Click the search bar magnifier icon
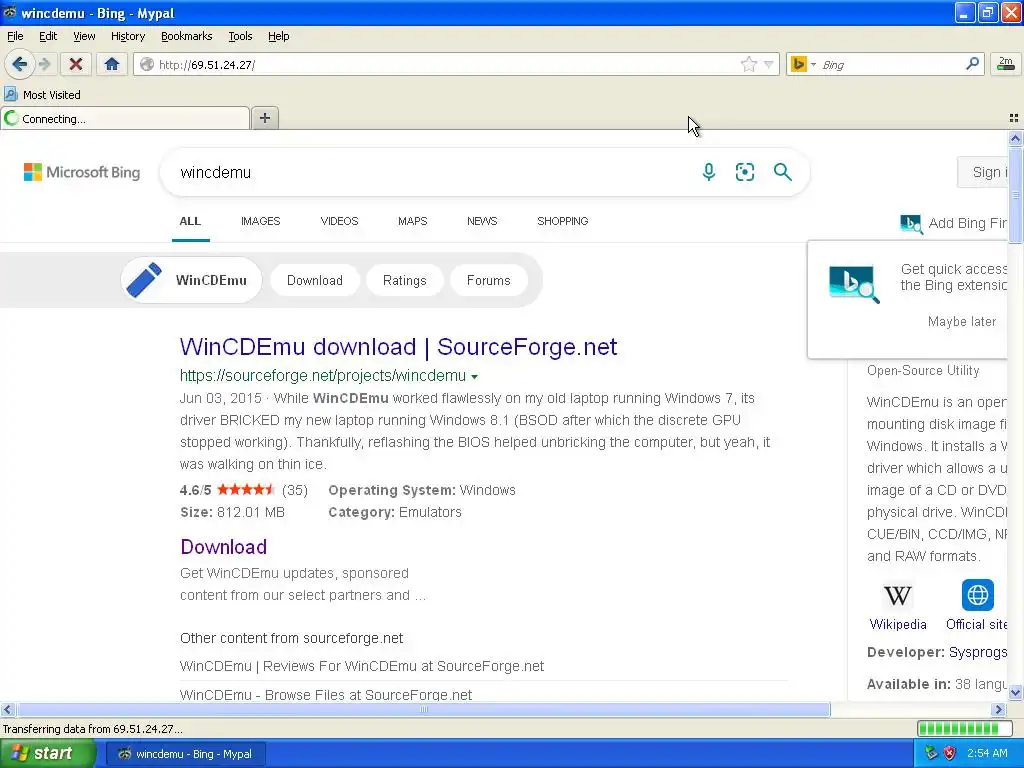The width and height of the screenshot is (1024, 768). tap(972, 63)
